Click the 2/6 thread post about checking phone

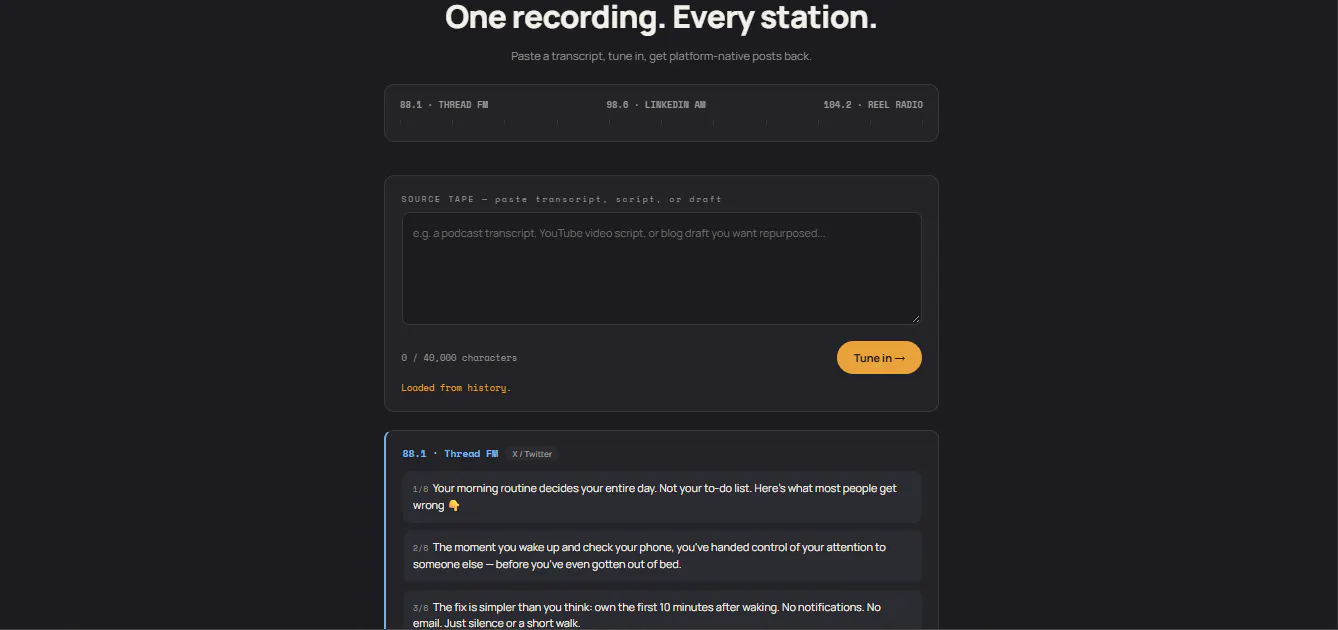(662, 556)
